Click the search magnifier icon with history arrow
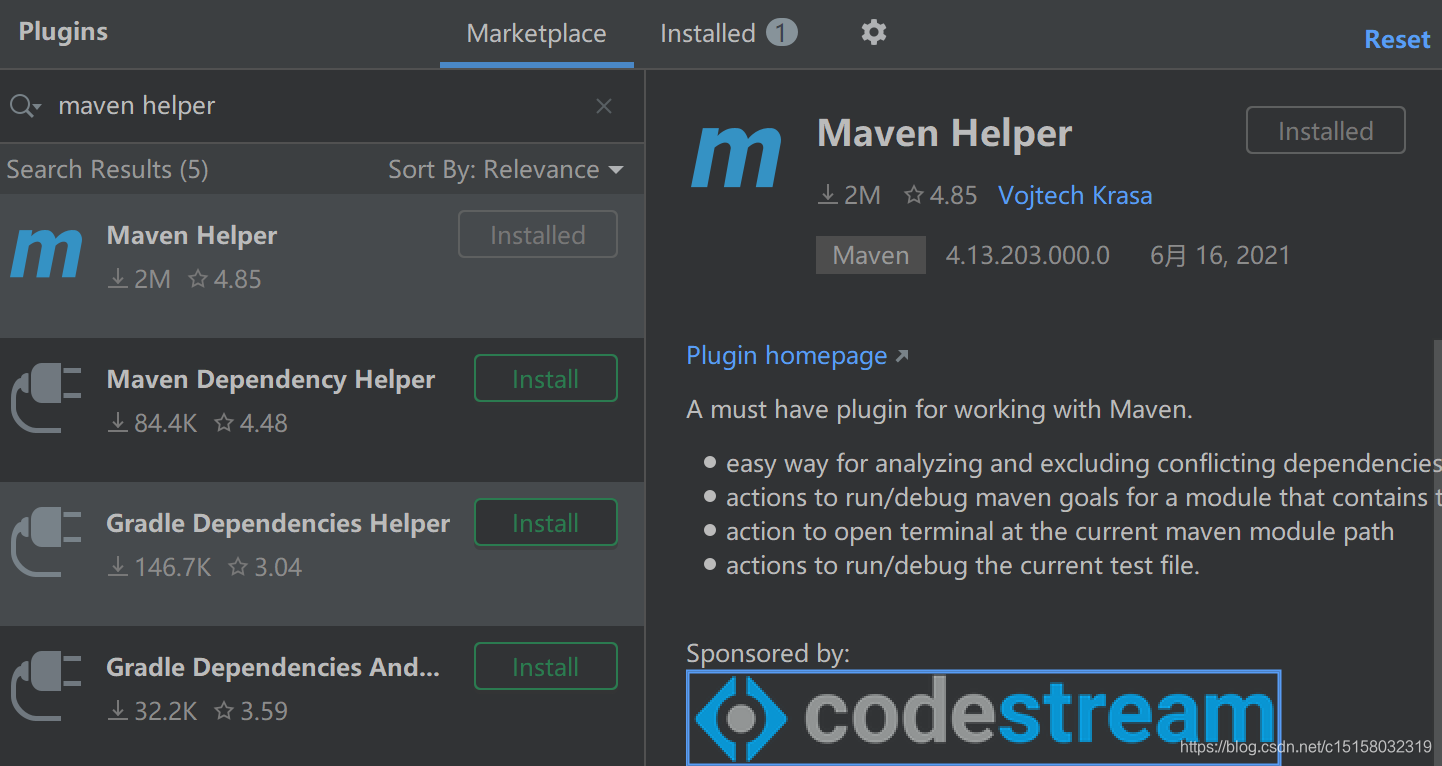 (x=25, y=106)
